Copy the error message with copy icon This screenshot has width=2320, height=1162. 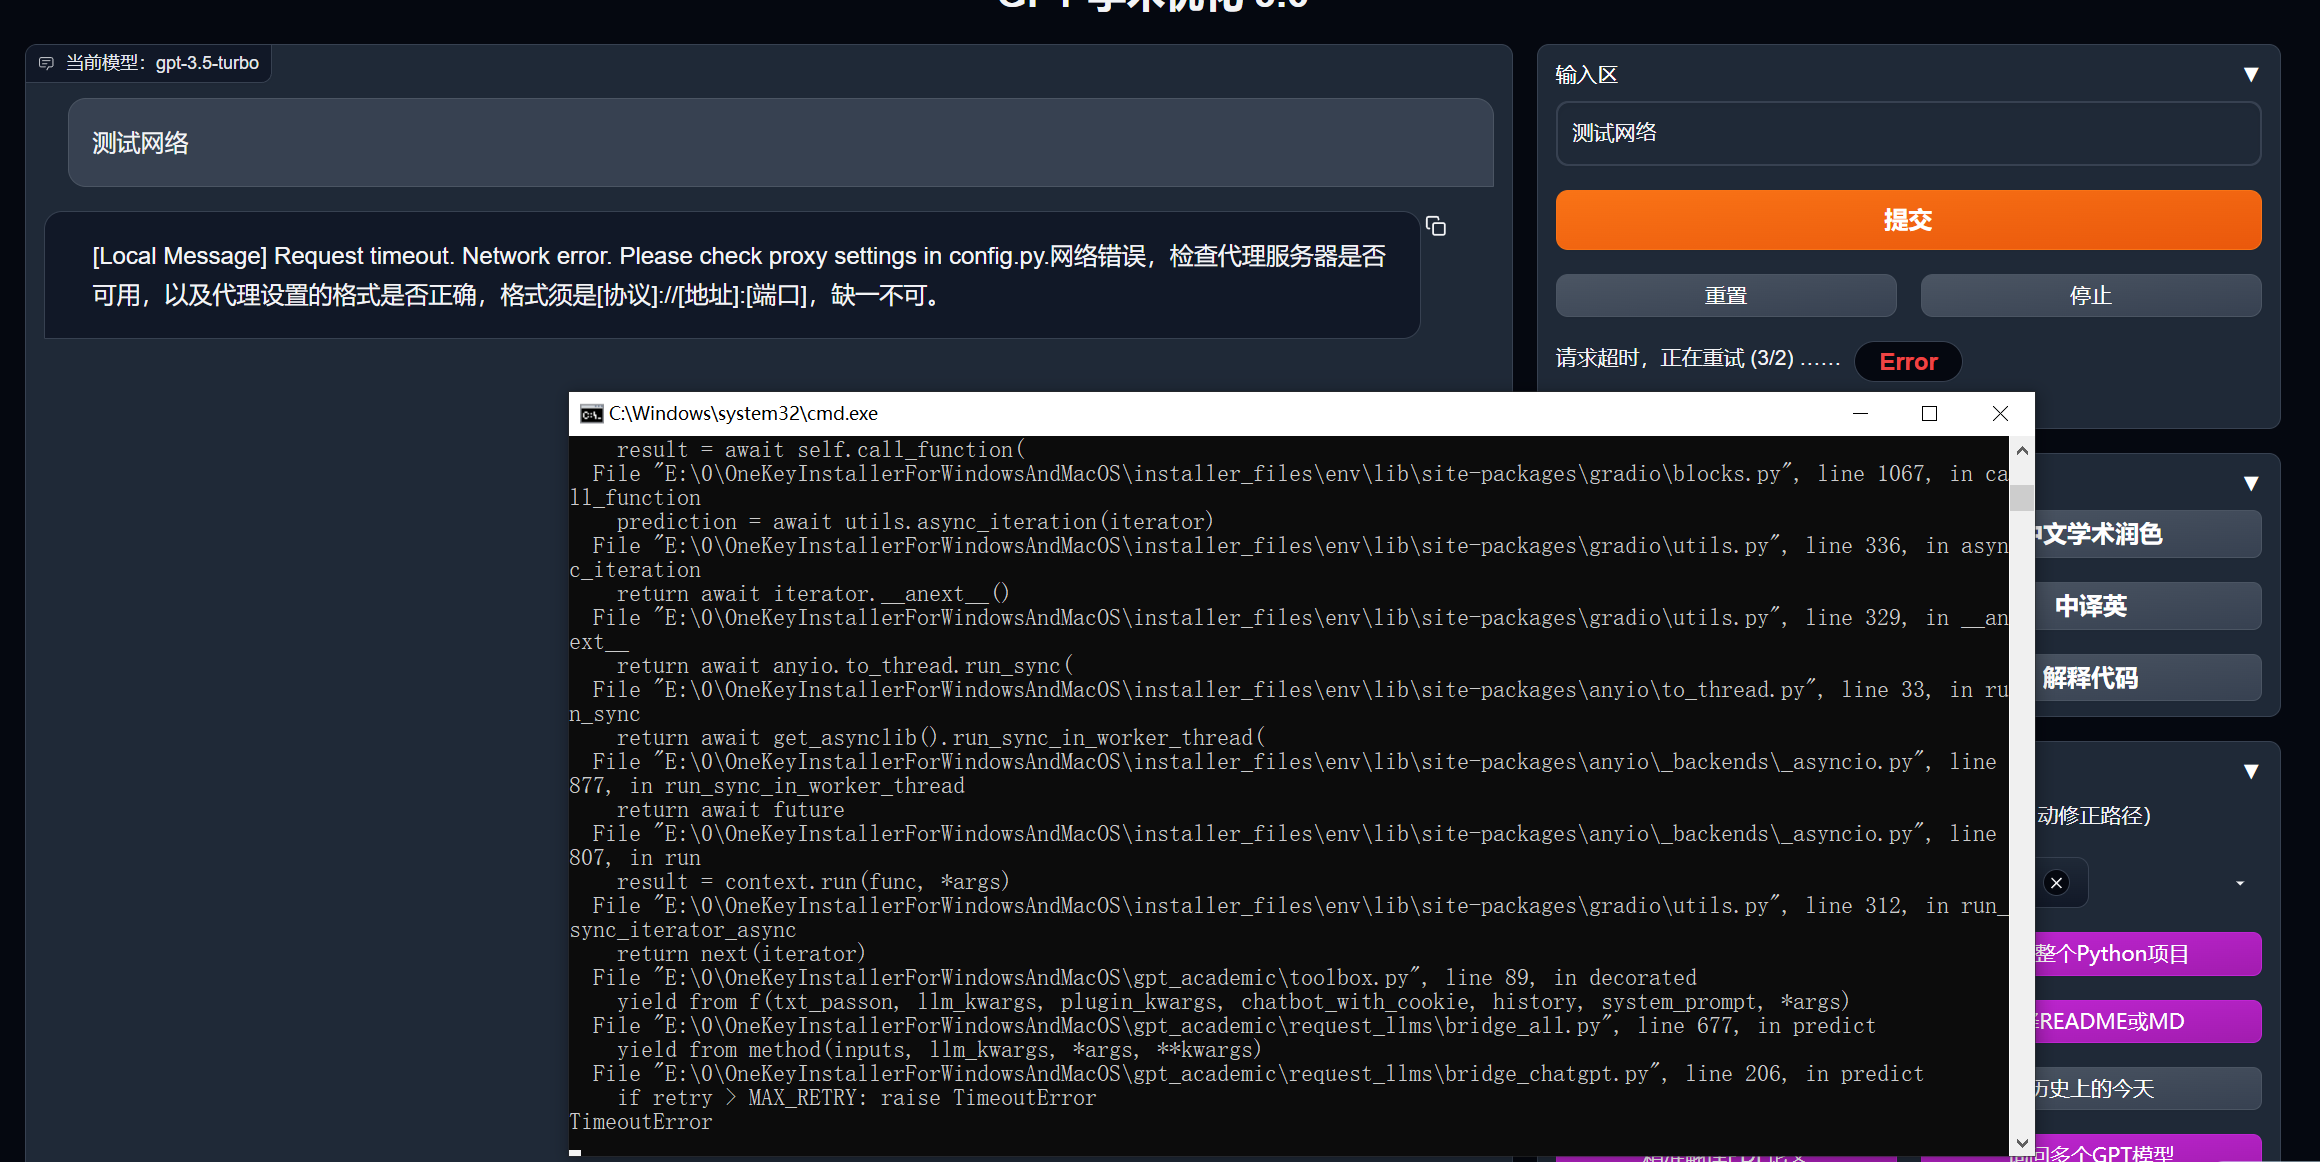[x=1436, y=227]
